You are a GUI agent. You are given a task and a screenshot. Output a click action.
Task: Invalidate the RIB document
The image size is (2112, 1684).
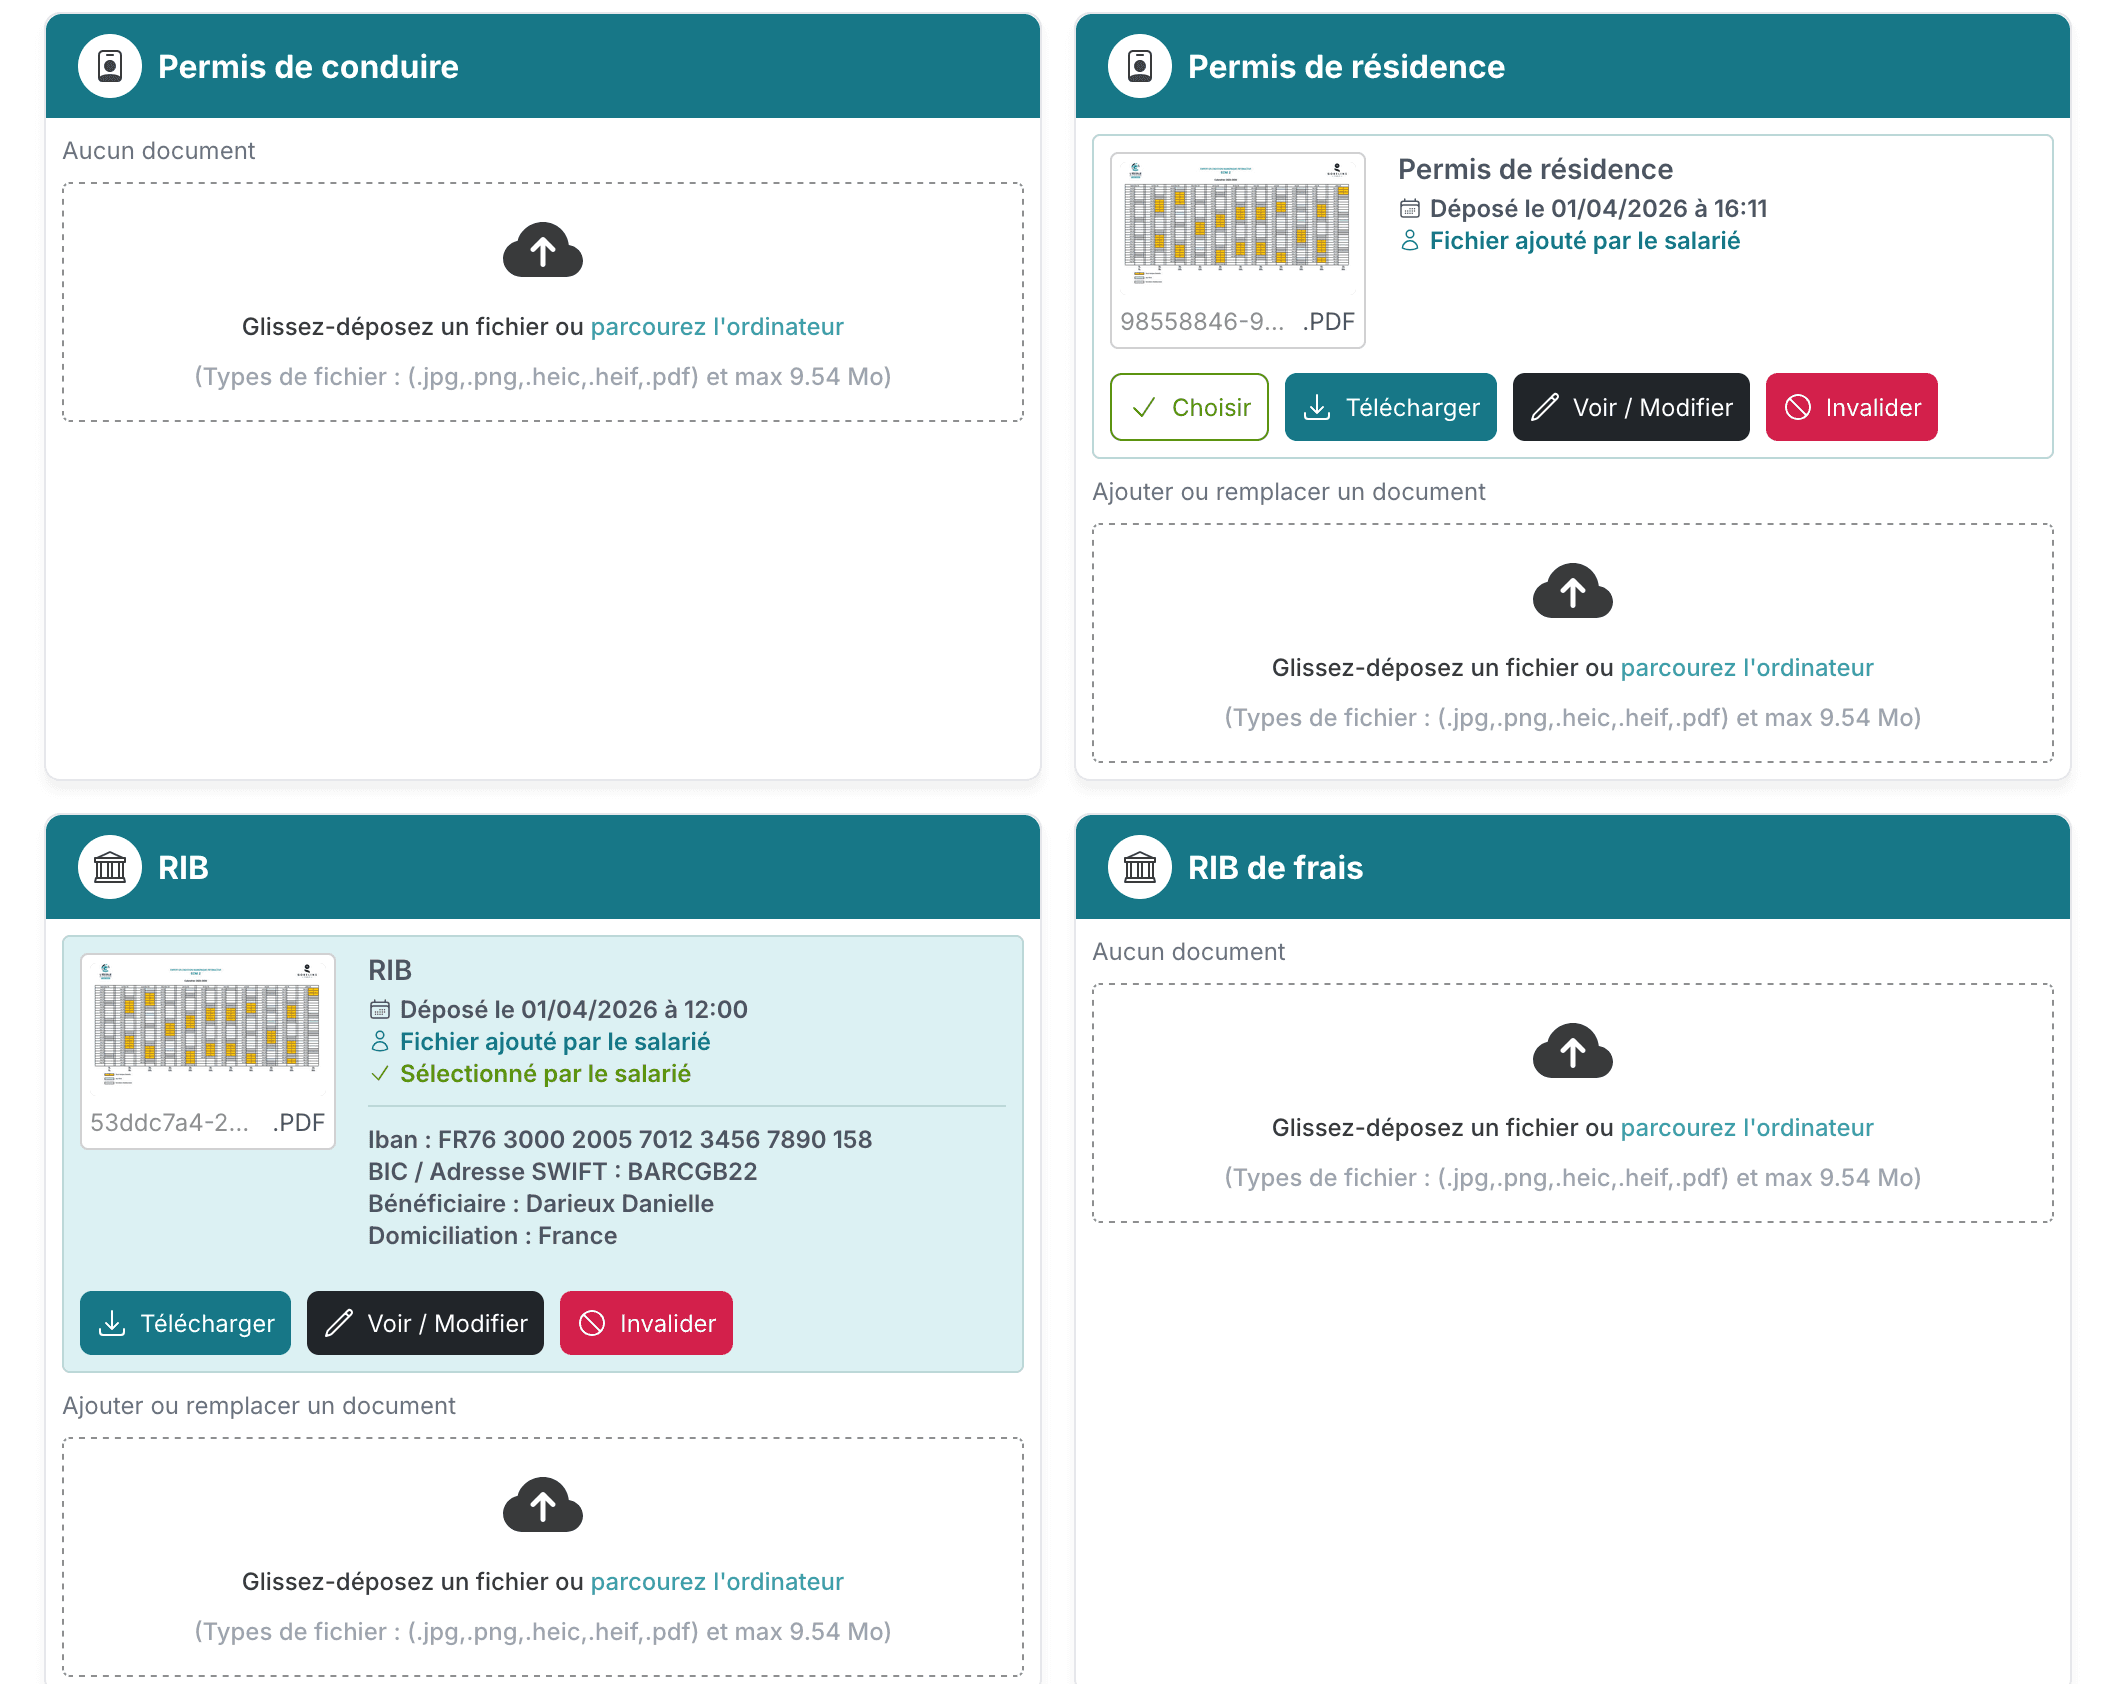(x=646, y=1323)
